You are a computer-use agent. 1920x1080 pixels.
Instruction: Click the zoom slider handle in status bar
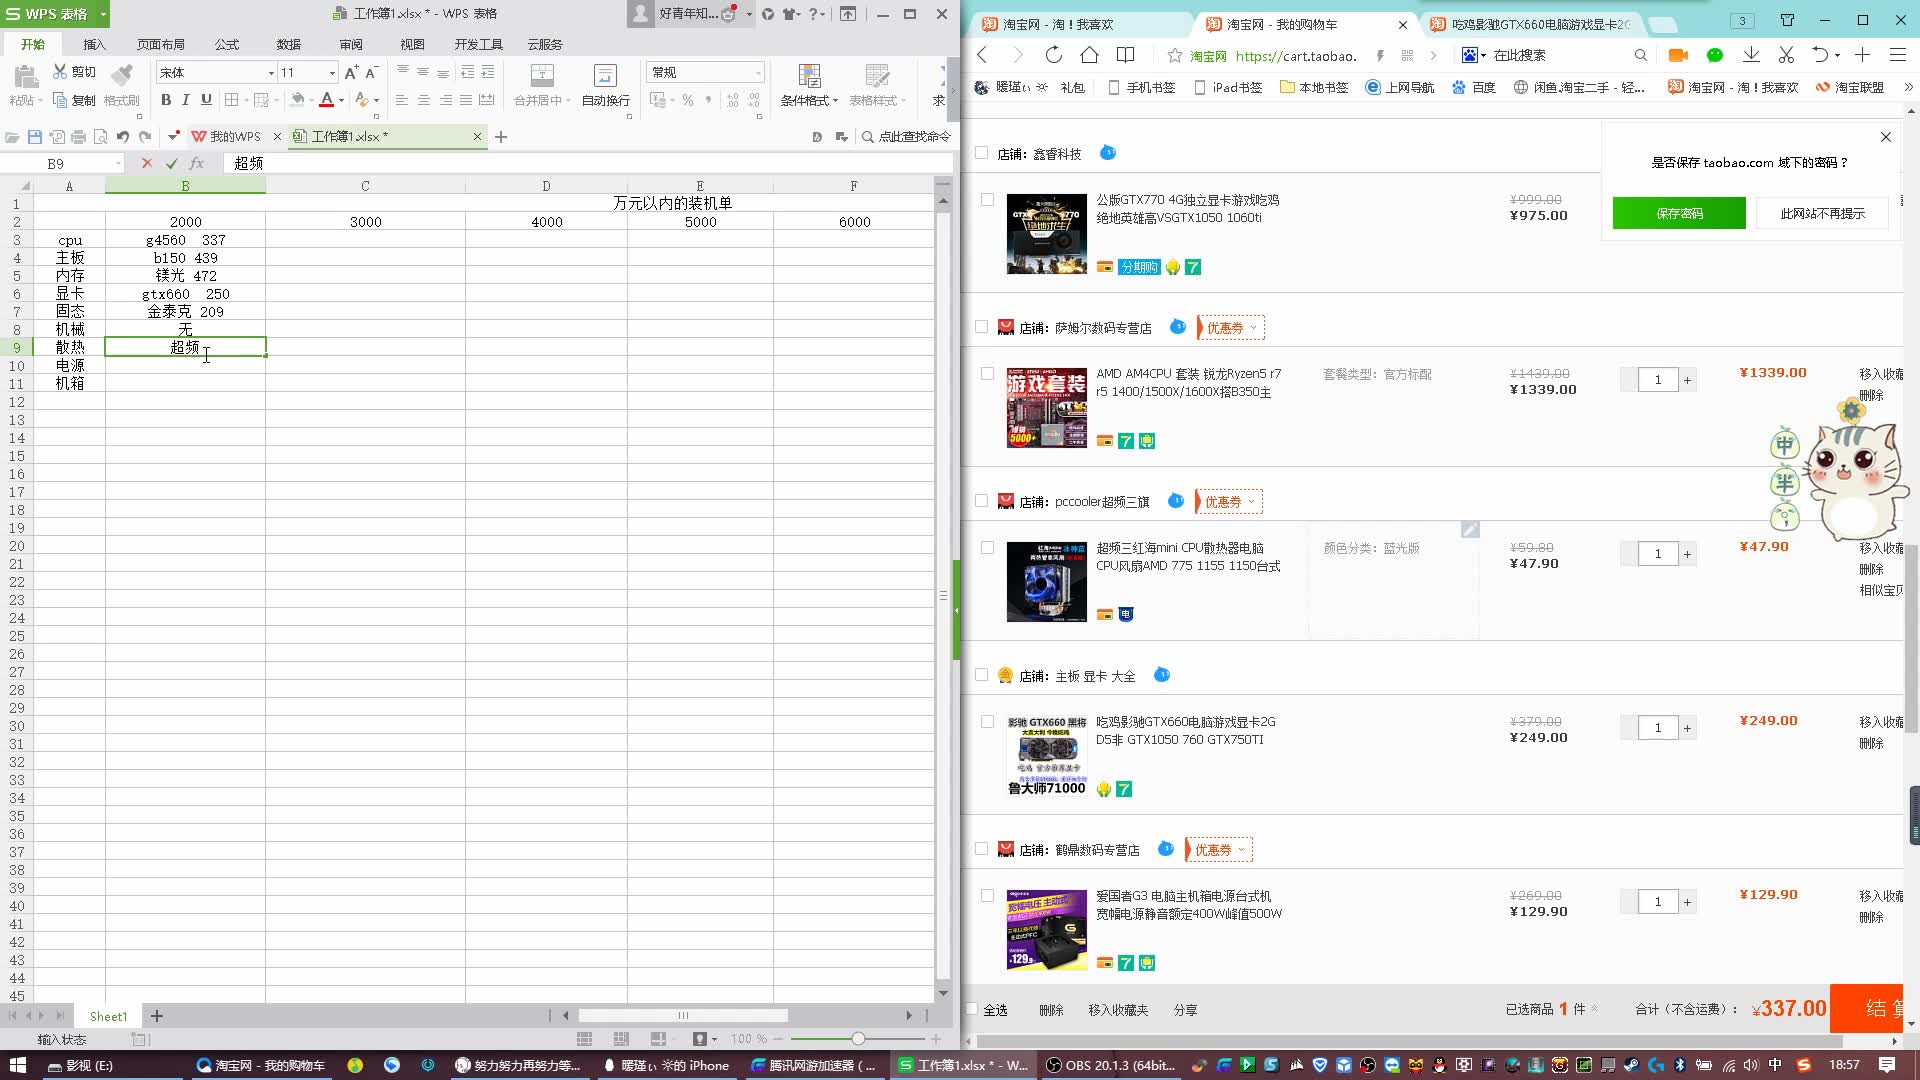coord(858,1039)
